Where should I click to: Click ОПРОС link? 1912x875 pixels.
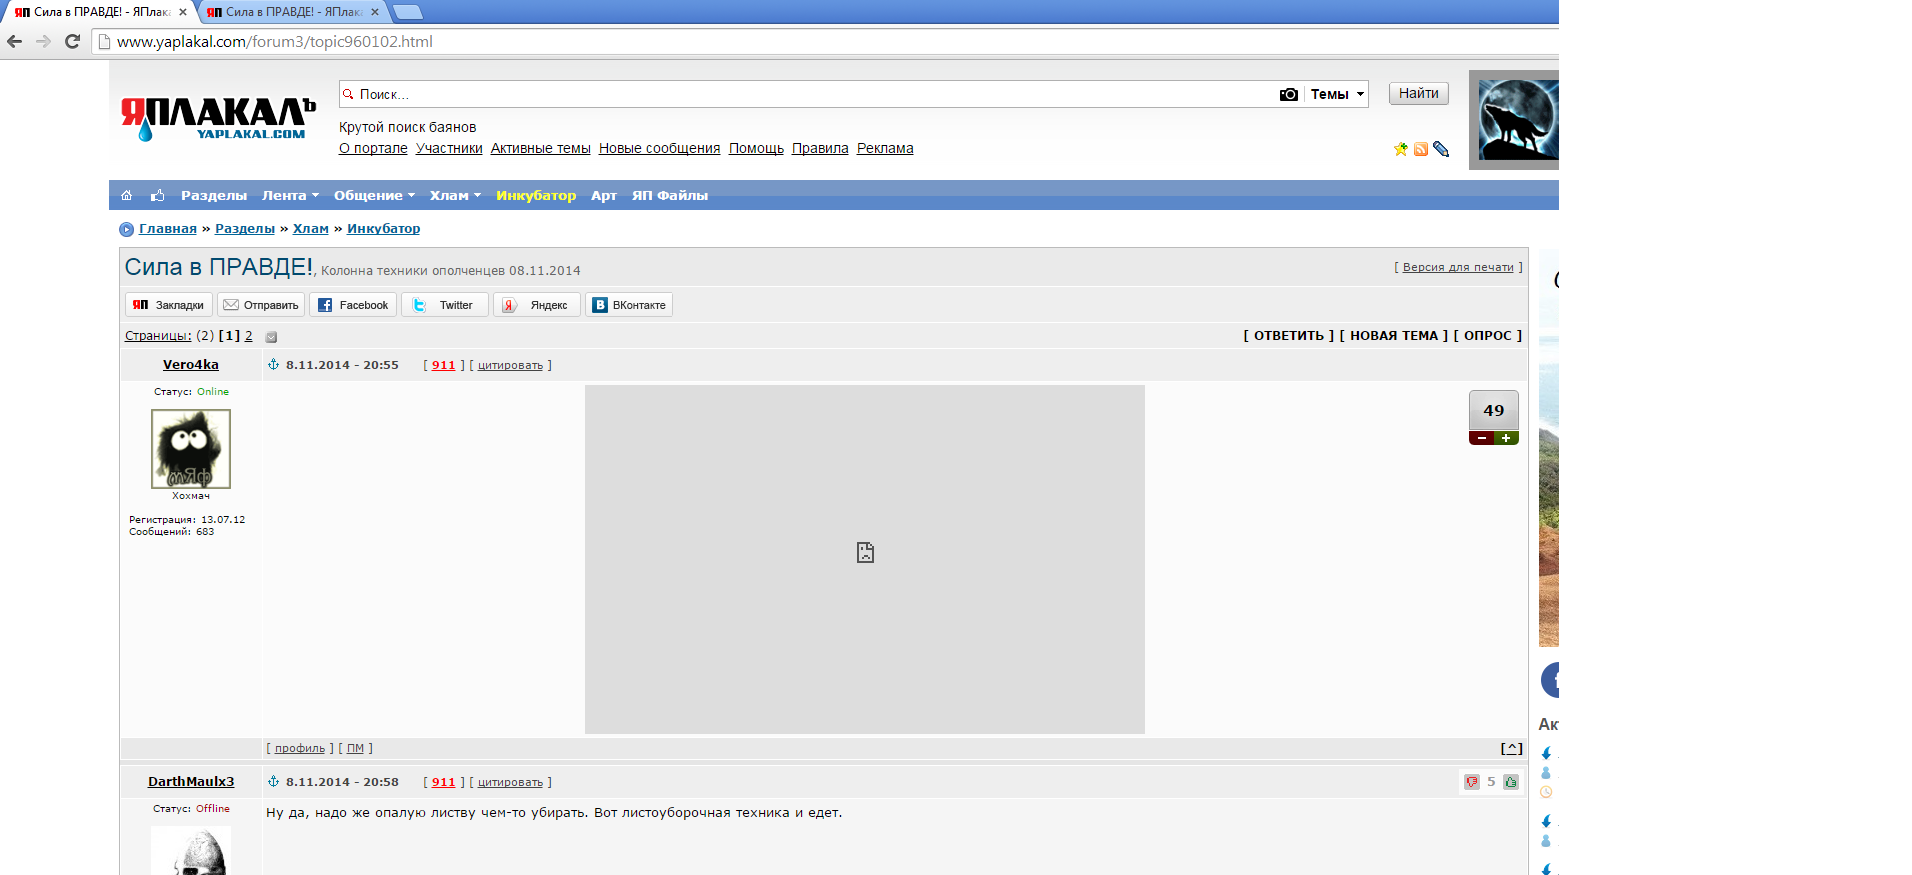pyautogui.click(x=1488, y=336)
